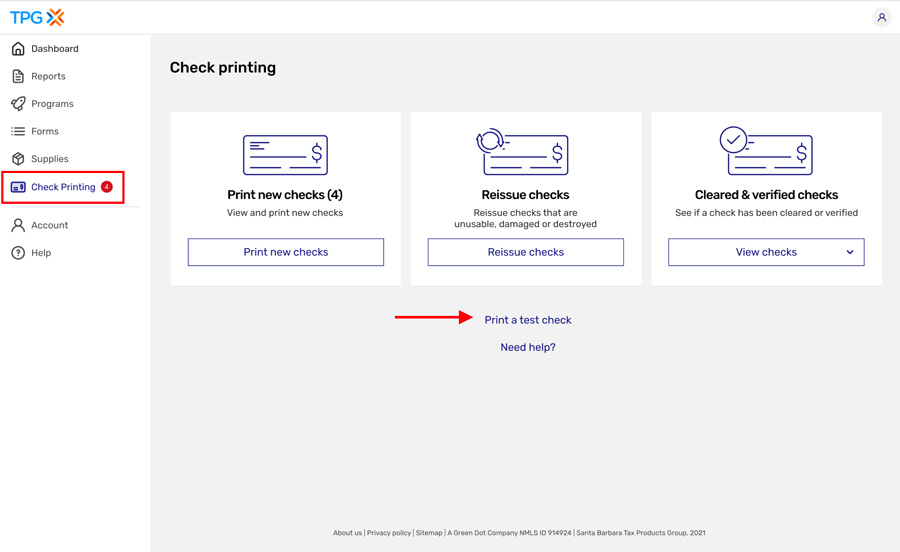
Task: Select the Programs rocket icon
Action: tap(18, 104)
